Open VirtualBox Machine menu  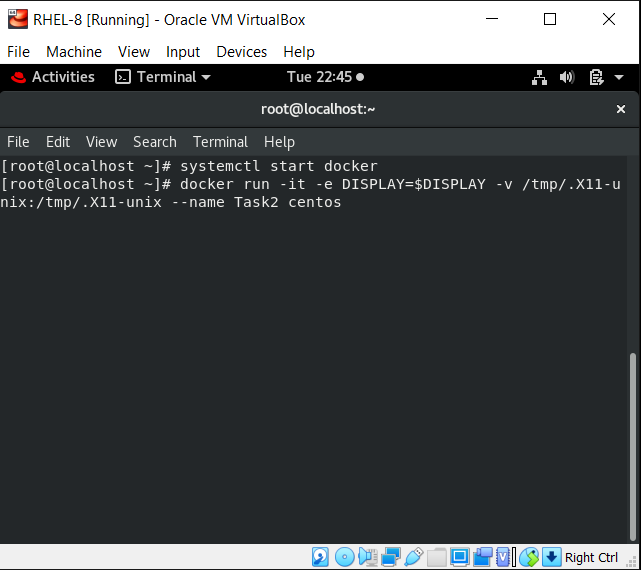click(x=74, y=52)
